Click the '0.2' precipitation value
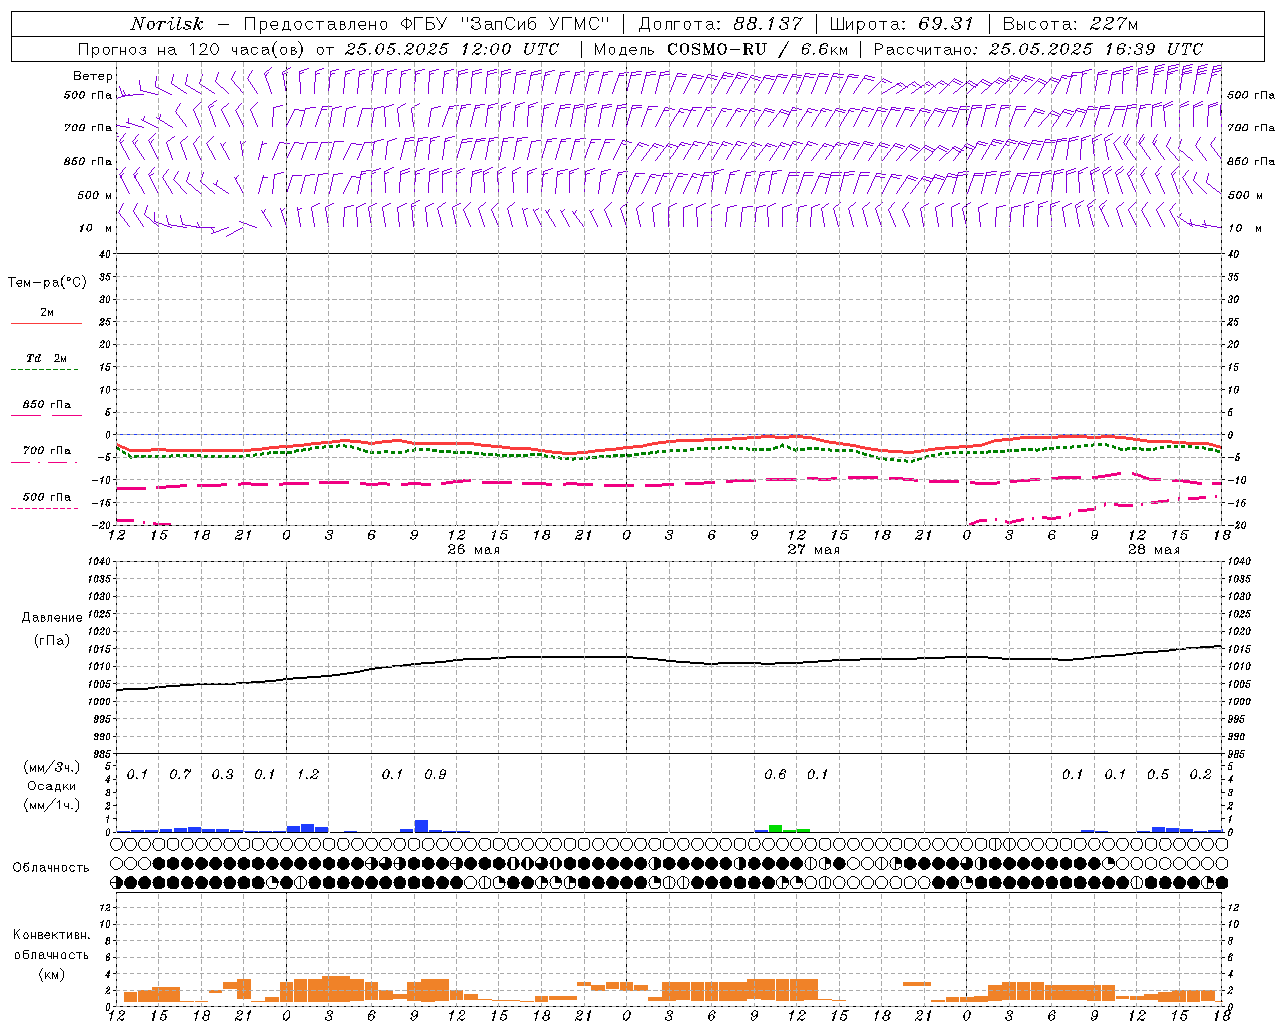Screen dimensions: 1280x1024 (x=1201, y=775)
